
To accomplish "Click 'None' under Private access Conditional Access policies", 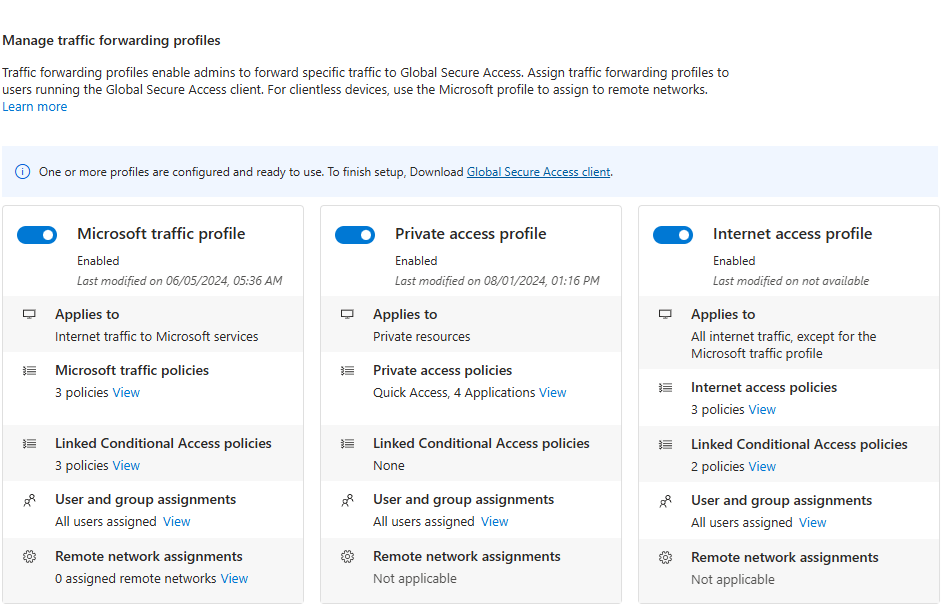I will pyautogui.click(x=389, y=466).
